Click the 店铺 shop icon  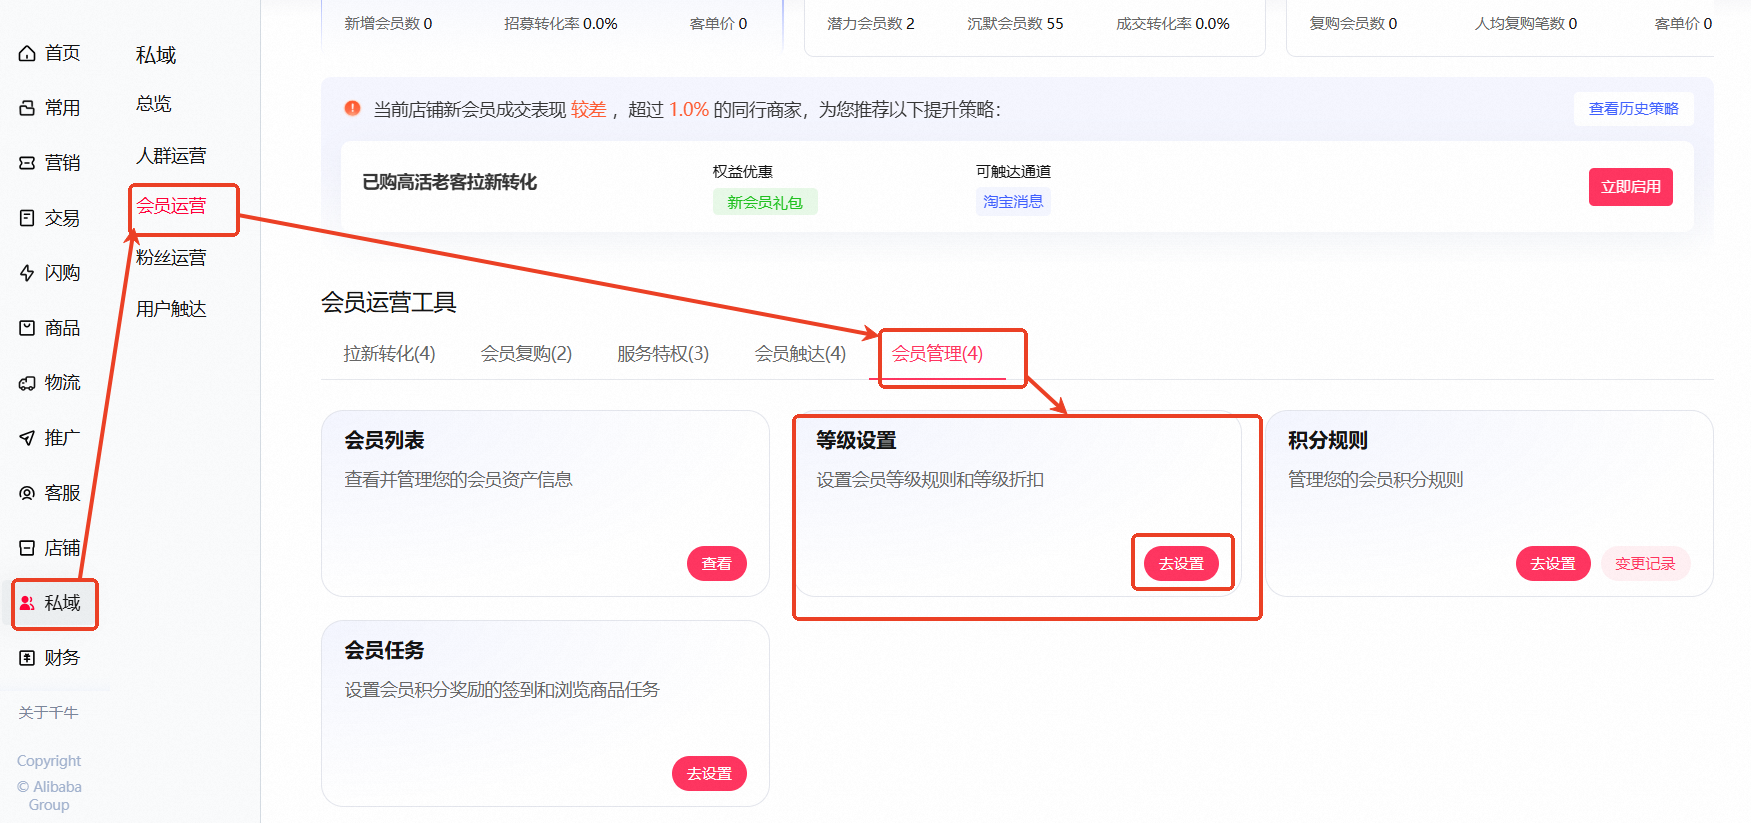coord(27,548)
